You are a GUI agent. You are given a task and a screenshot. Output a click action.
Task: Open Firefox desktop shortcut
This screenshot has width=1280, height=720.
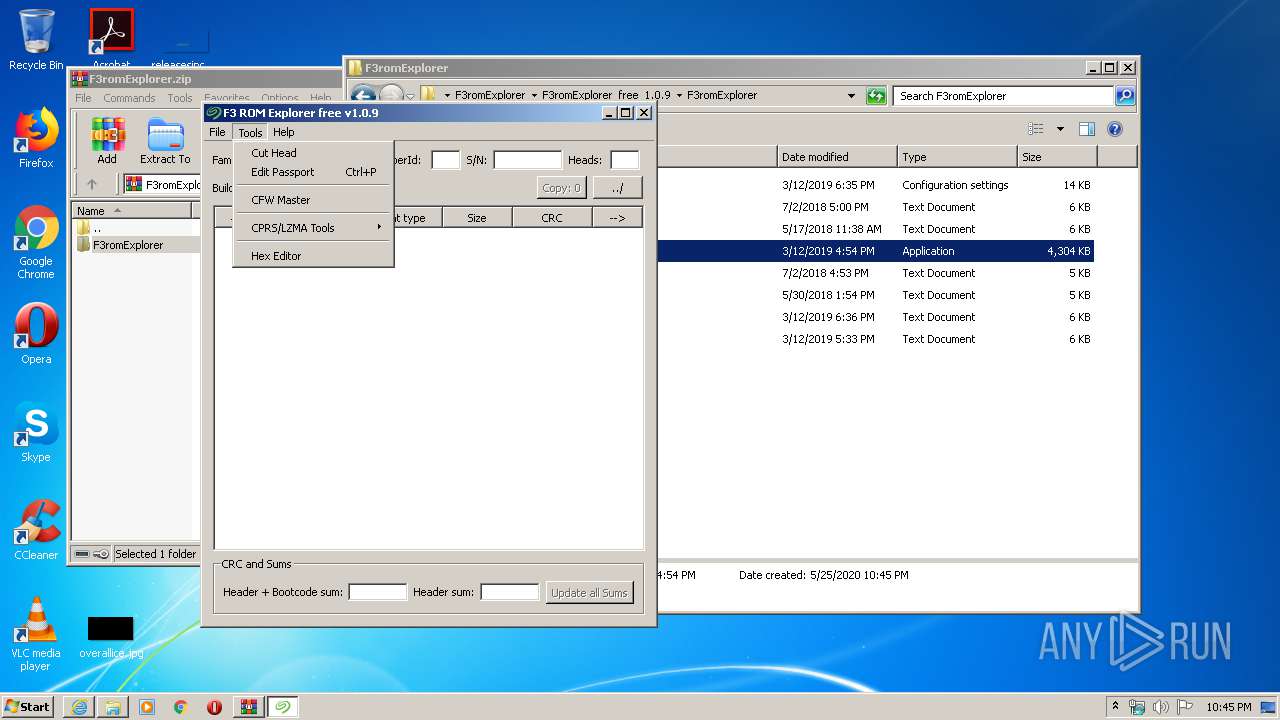click(36, 138)
